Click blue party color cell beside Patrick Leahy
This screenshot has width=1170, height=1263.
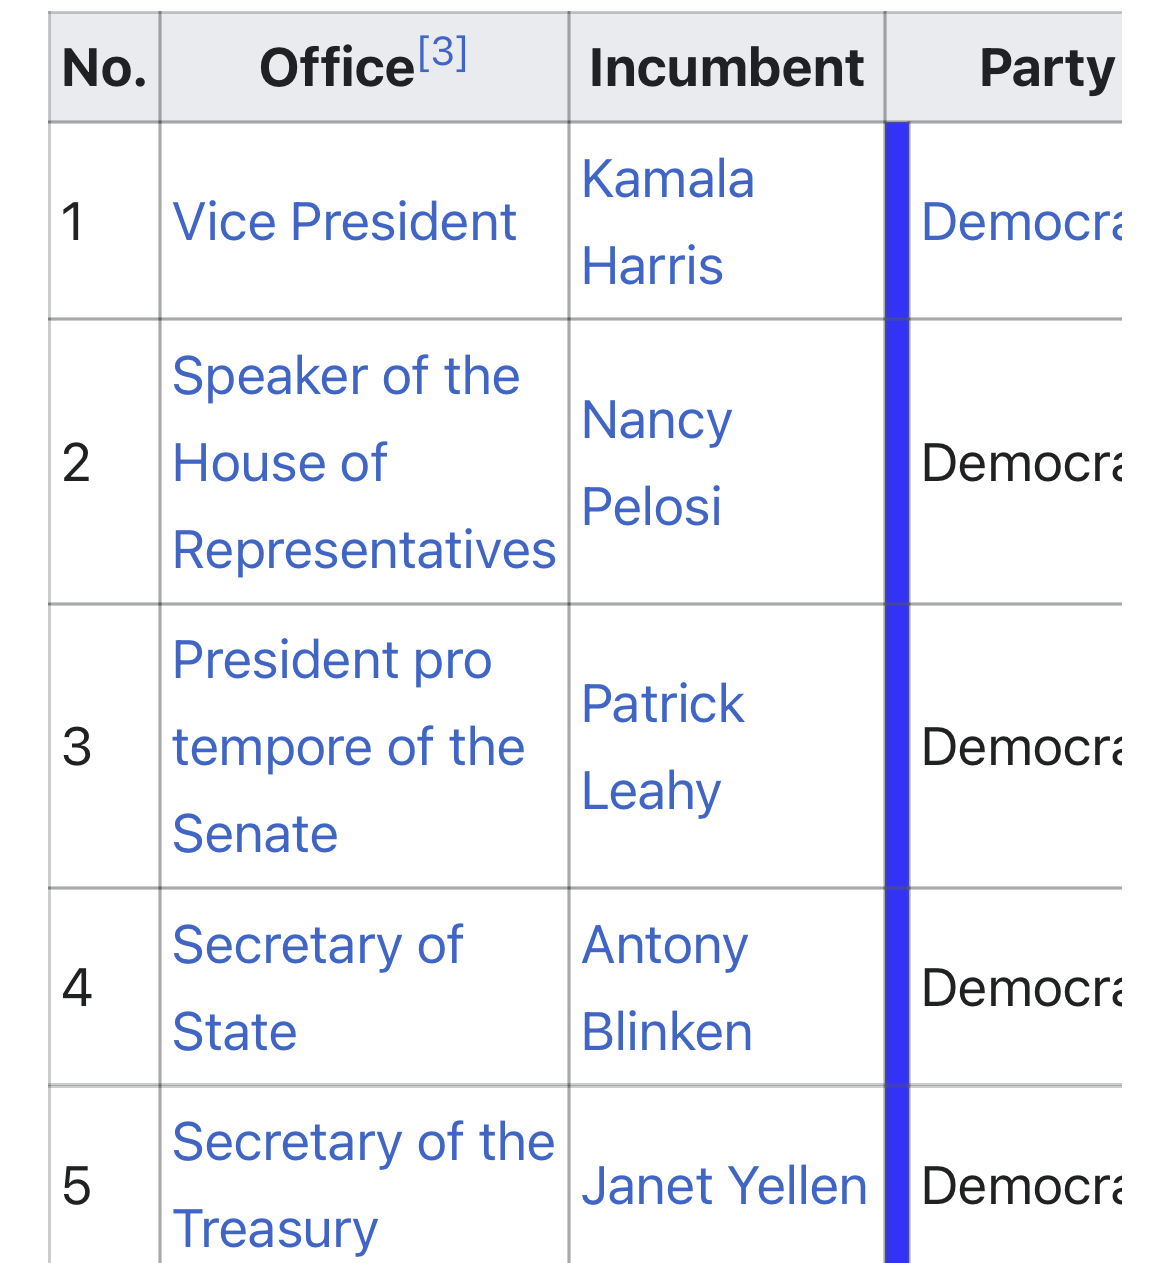coord(897,747)
